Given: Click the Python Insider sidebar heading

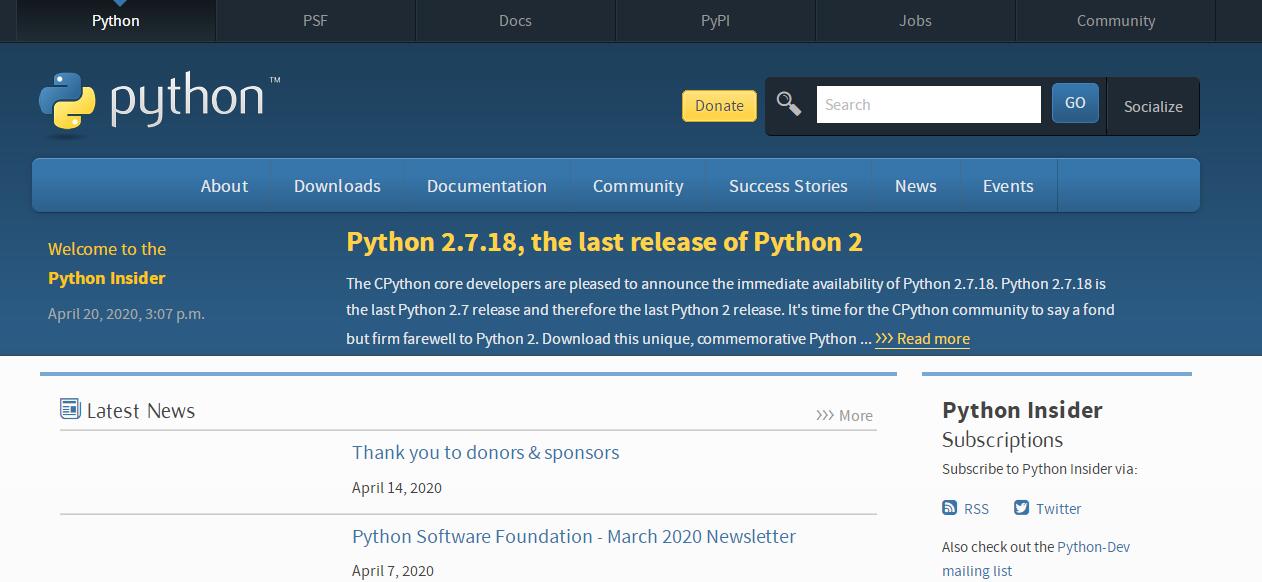Looking at the screenshot, I should coord(1022,410).
